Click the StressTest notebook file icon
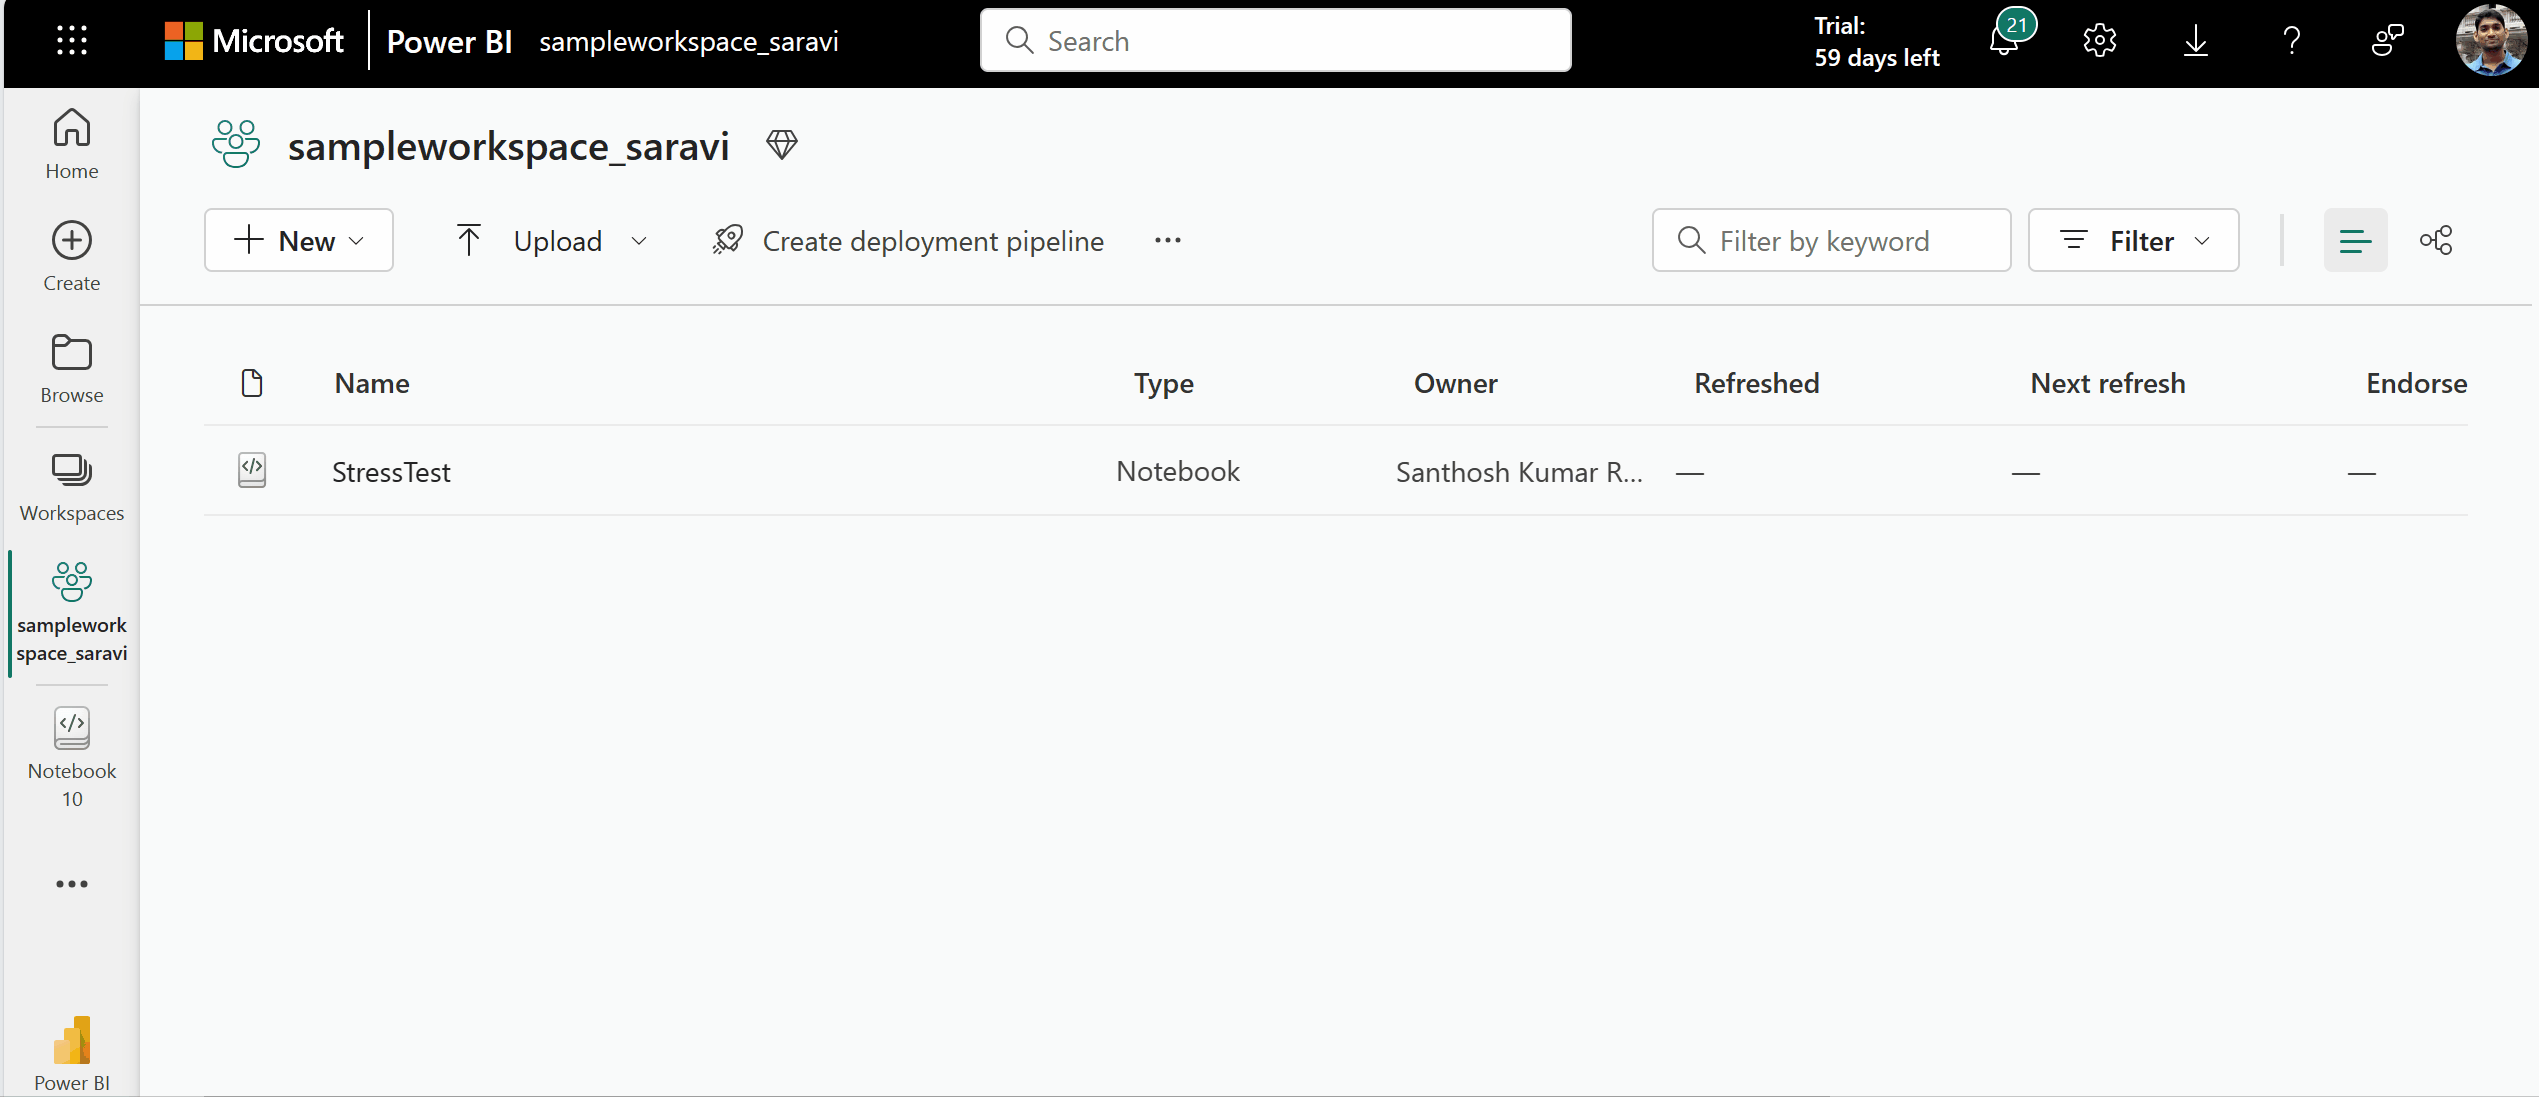The width and height of the screenshot is (2539, 1097). (x=253, y=470)
